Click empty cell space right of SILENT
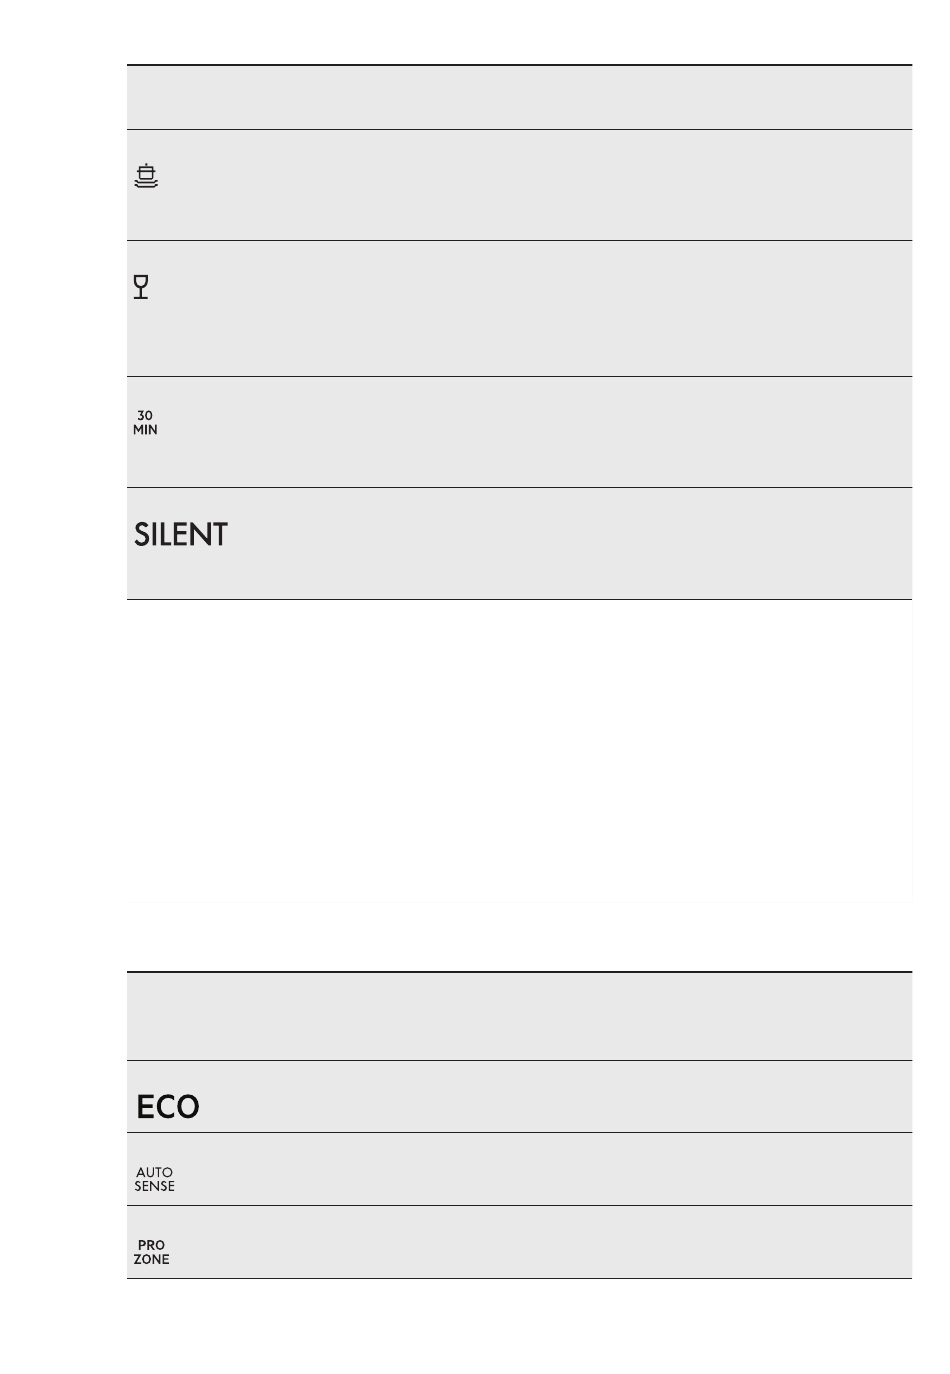The width and height of the screenshot is (950, 1374). click(570, 544)
